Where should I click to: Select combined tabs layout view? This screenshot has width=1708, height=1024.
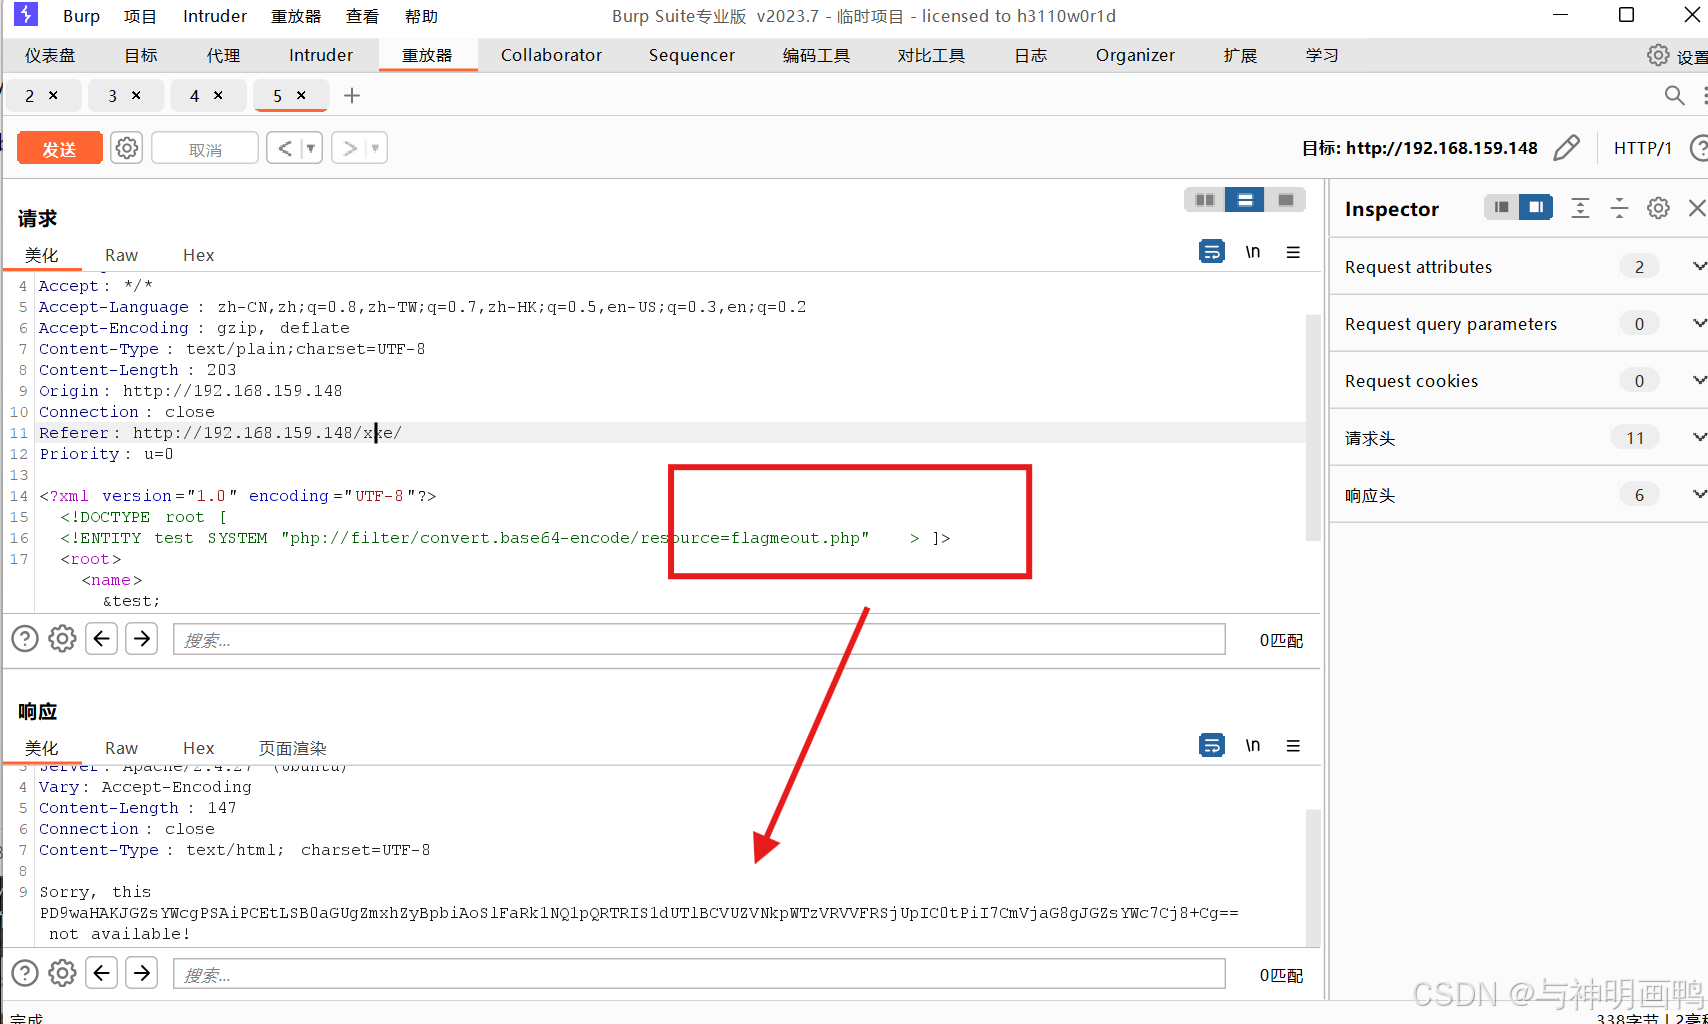click(1285, 200)
